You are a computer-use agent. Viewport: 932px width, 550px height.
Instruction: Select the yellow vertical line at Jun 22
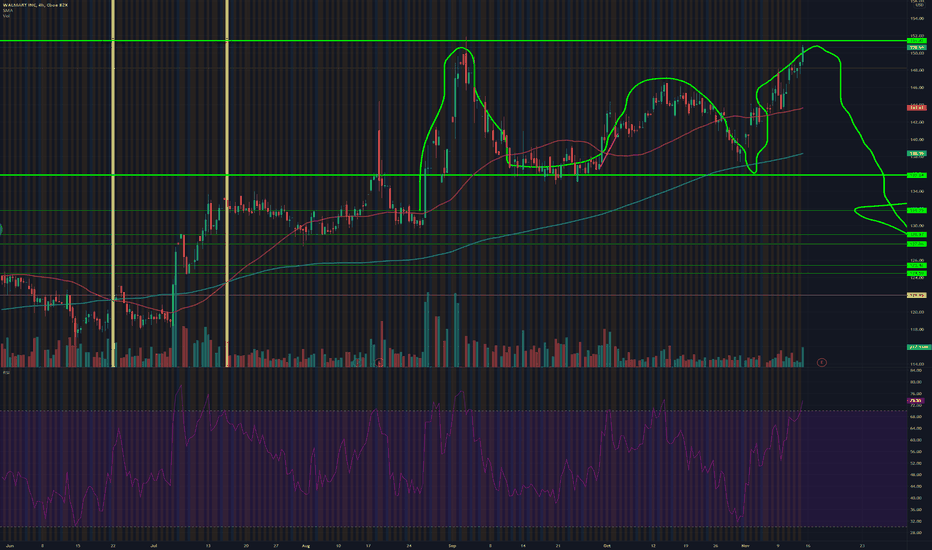(113, 183)
